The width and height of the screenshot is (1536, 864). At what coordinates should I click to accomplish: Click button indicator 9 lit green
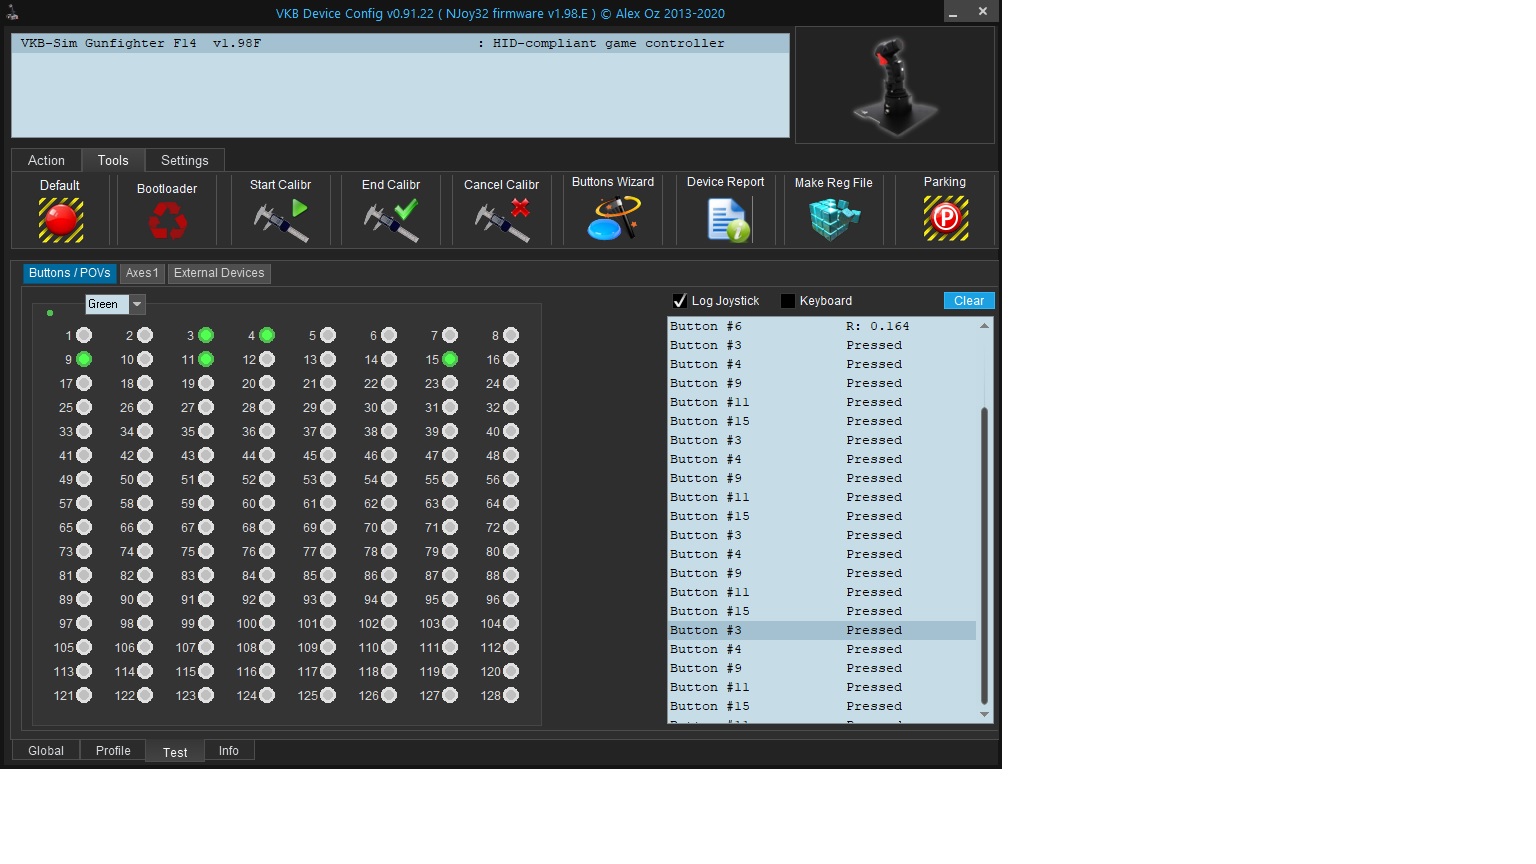pyautogui.click(x=84, y=359)
